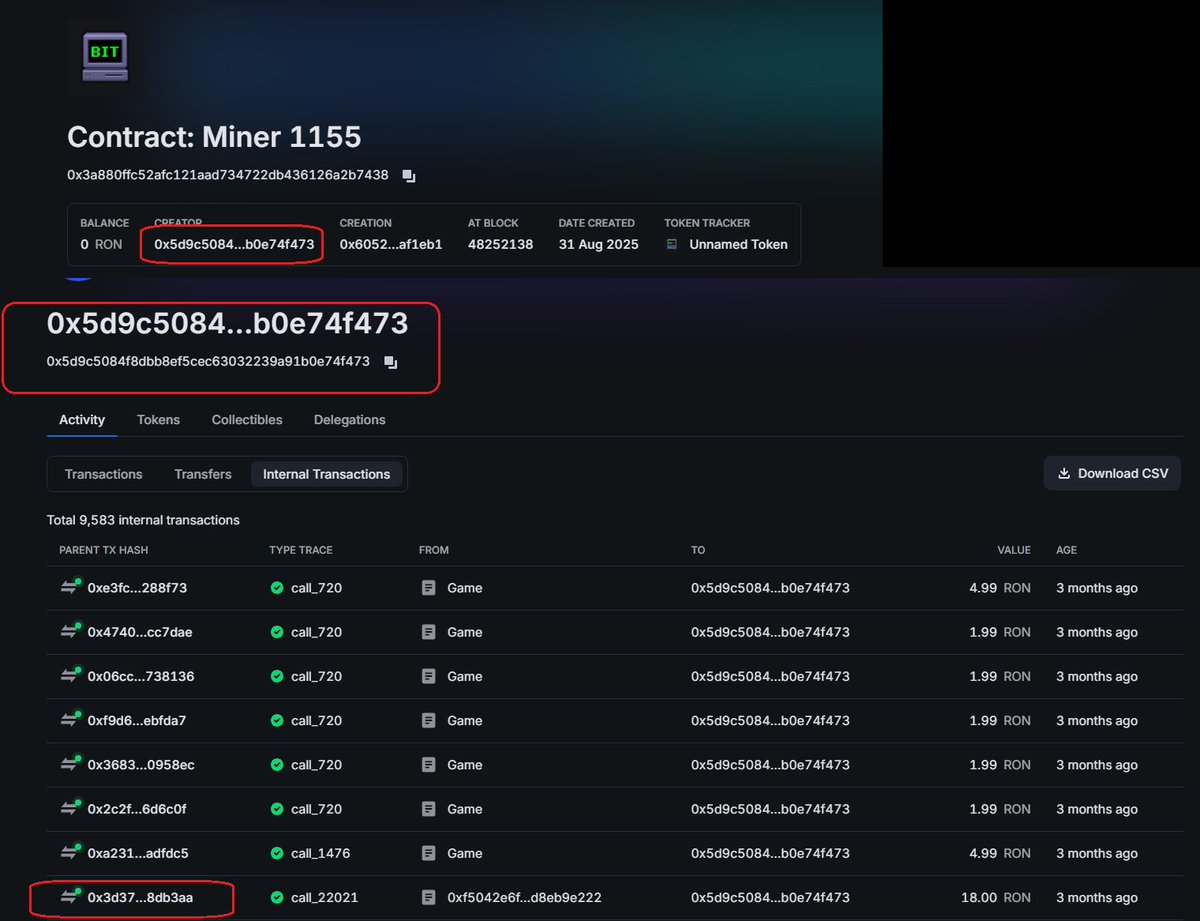This screenshot has height=921, width=1200.
Task: Click the VALUE column header
Action: [x=1013, y=550]
